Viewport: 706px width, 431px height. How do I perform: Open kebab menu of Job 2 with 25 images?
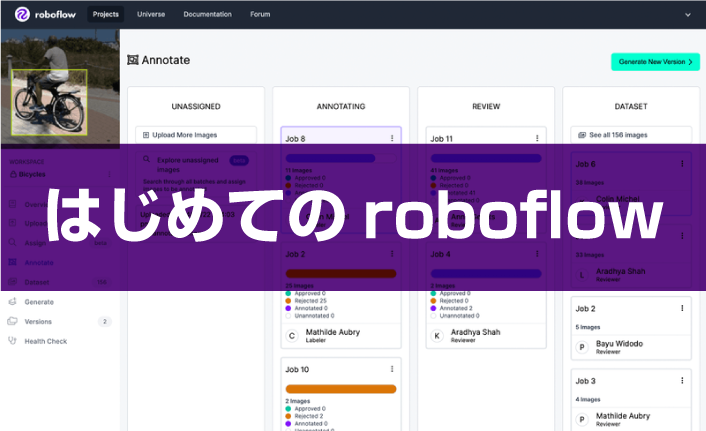(x=392, y=254)
